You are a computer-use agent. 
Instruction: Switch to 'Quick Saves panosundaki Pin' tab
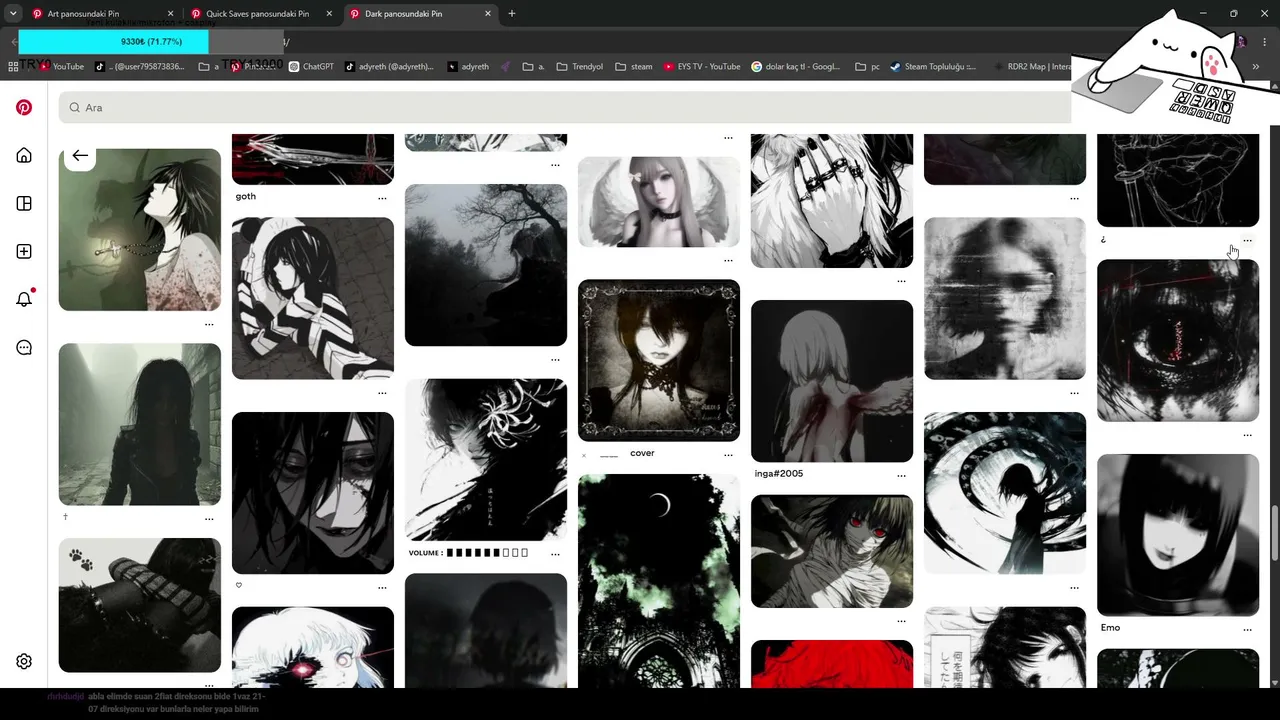pyautogui.click(x=259, y=14)
